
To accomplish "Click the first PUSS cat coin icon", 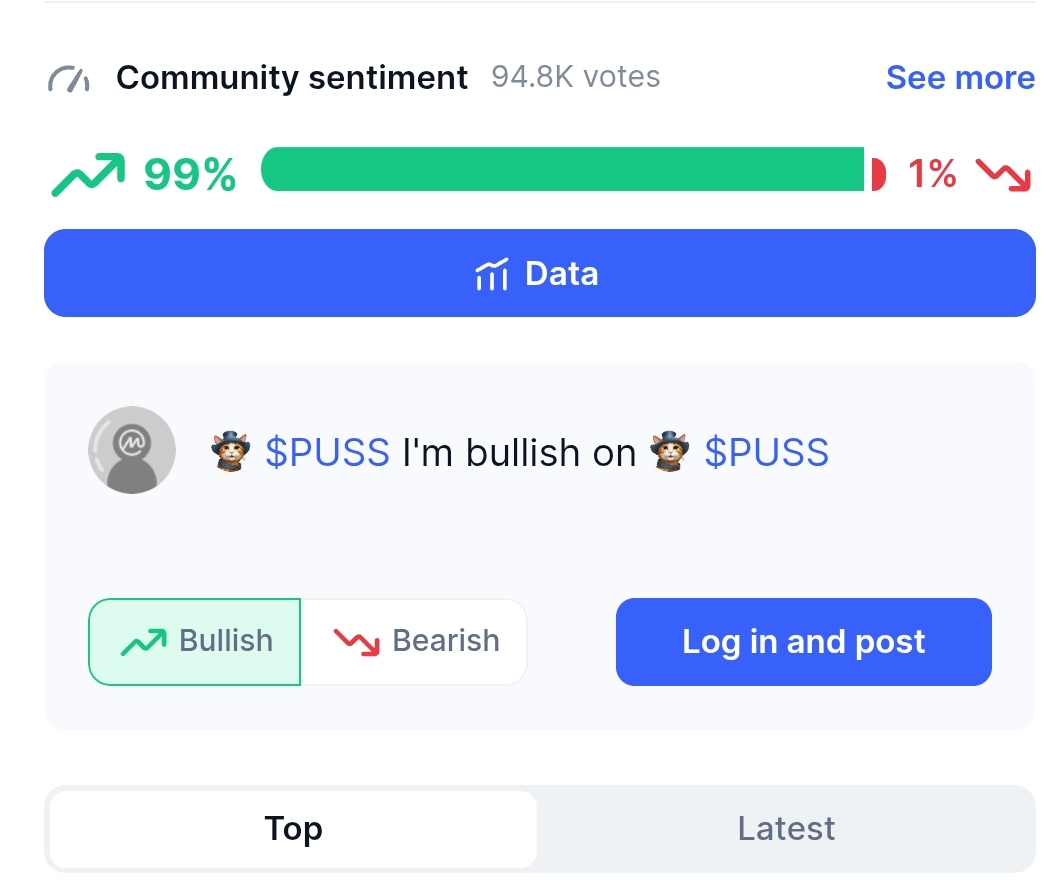I will click(x=230, y=452).
